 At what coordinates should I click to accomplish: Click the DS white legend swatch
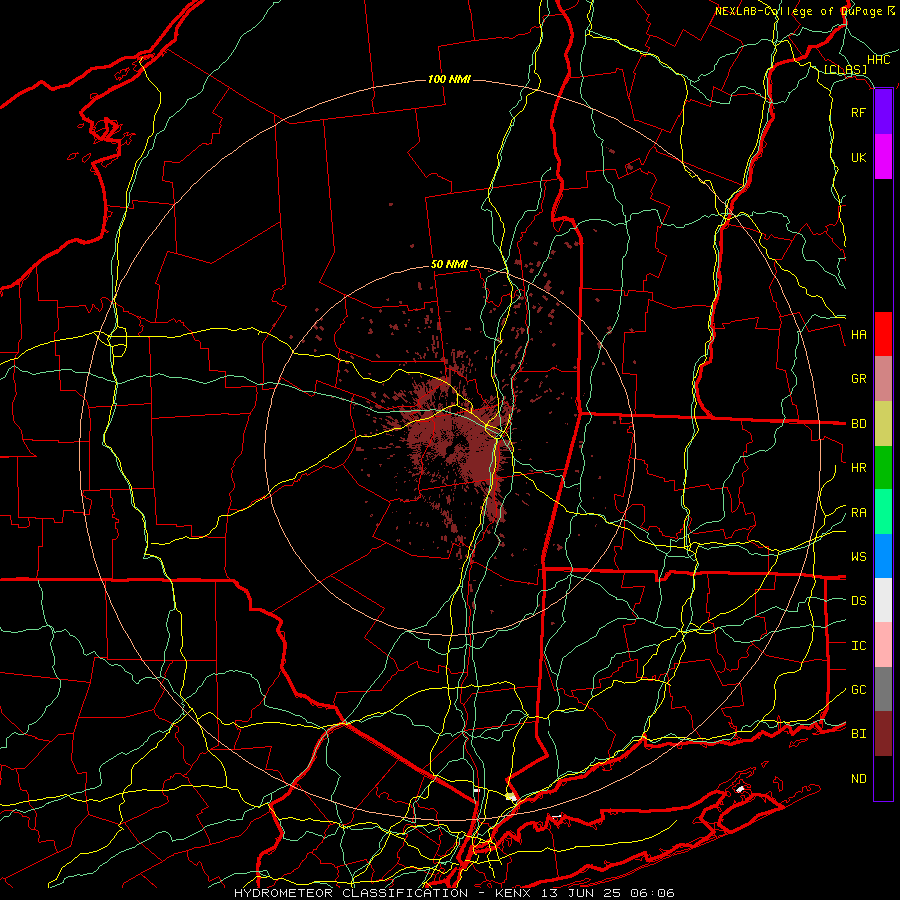(883, 600)
